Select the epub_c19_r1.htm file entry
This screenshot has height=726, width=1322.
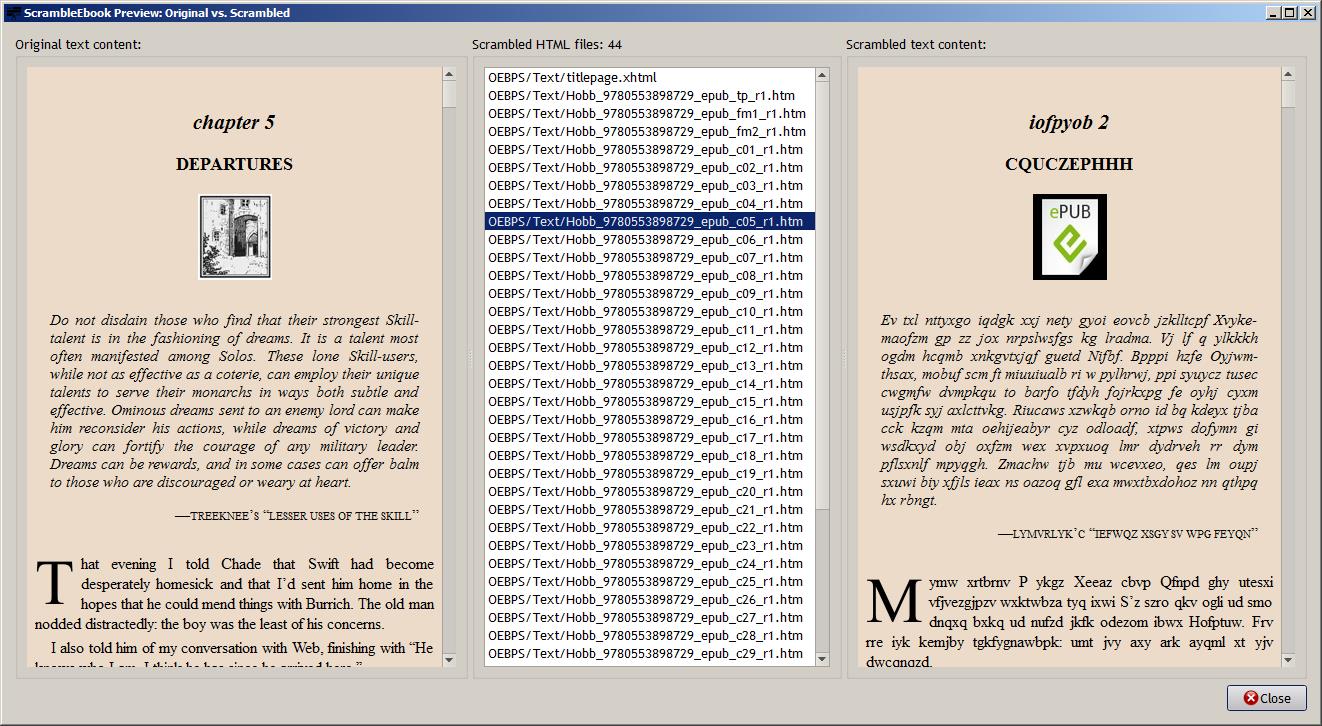click(650, 473)
